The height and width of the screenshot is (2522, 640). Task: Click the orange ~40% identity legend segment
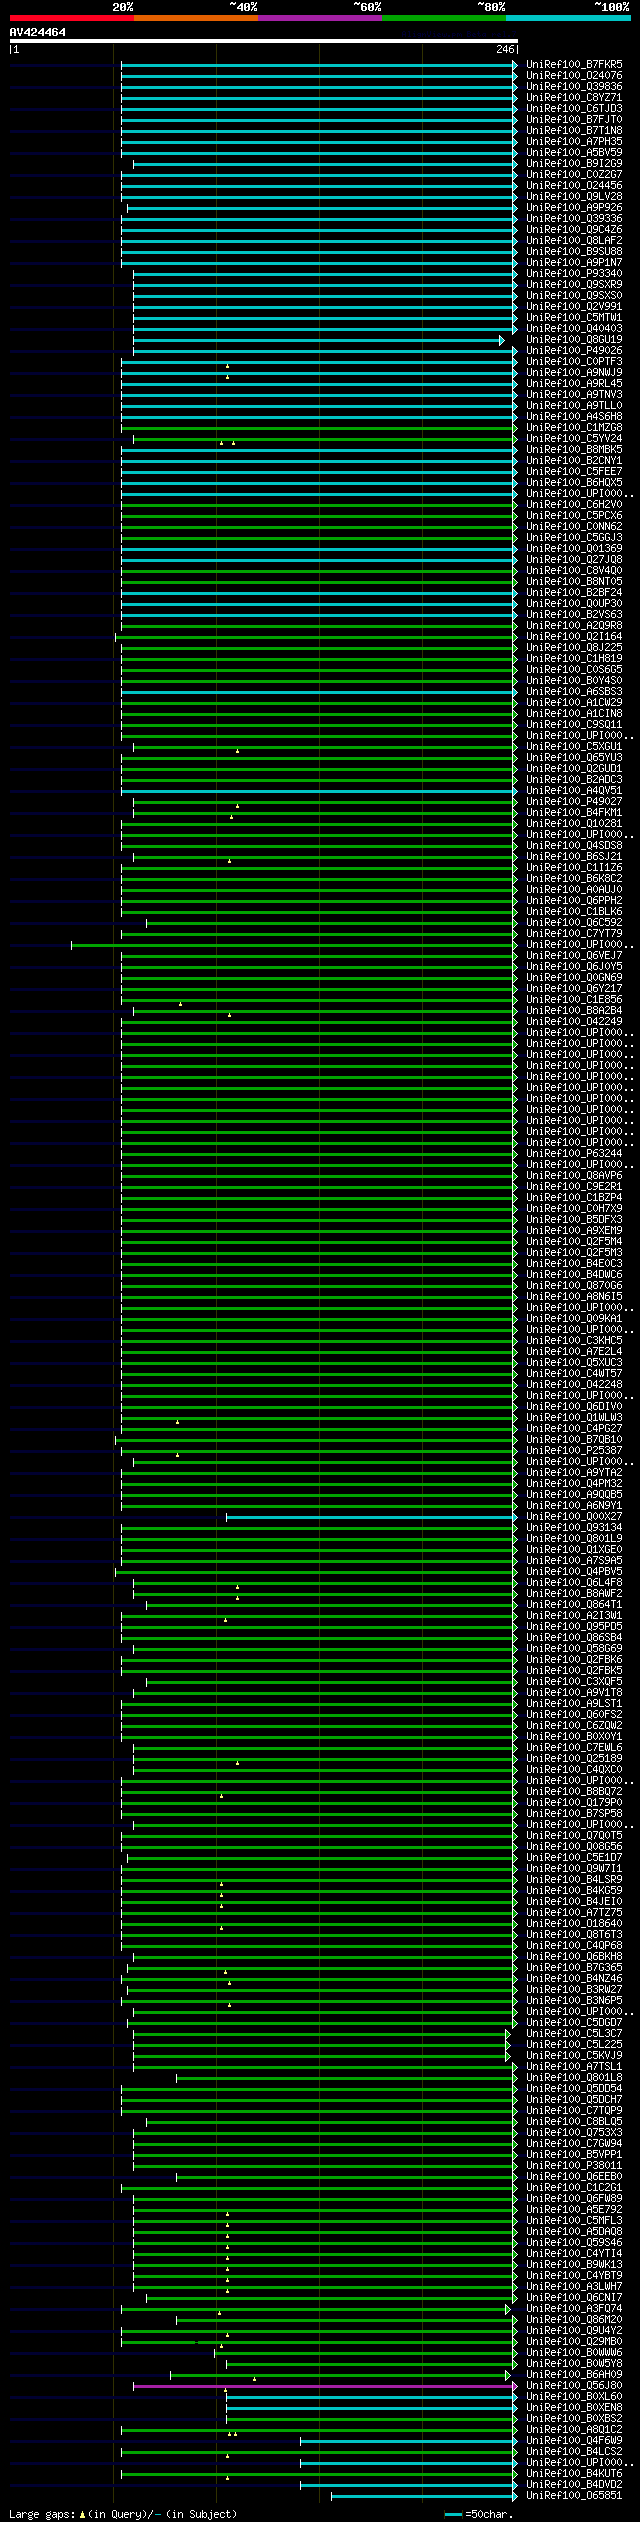[x=195, y=18]
